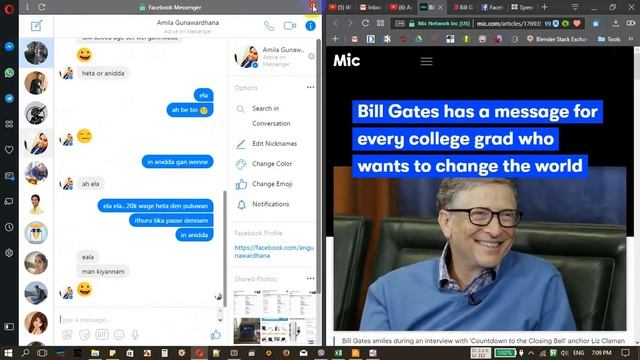Viewport: 640px width, 360px height.
Task: Switch to the Inbox Gmail tab
Action: pyautogui.click(x=371, y=7)
